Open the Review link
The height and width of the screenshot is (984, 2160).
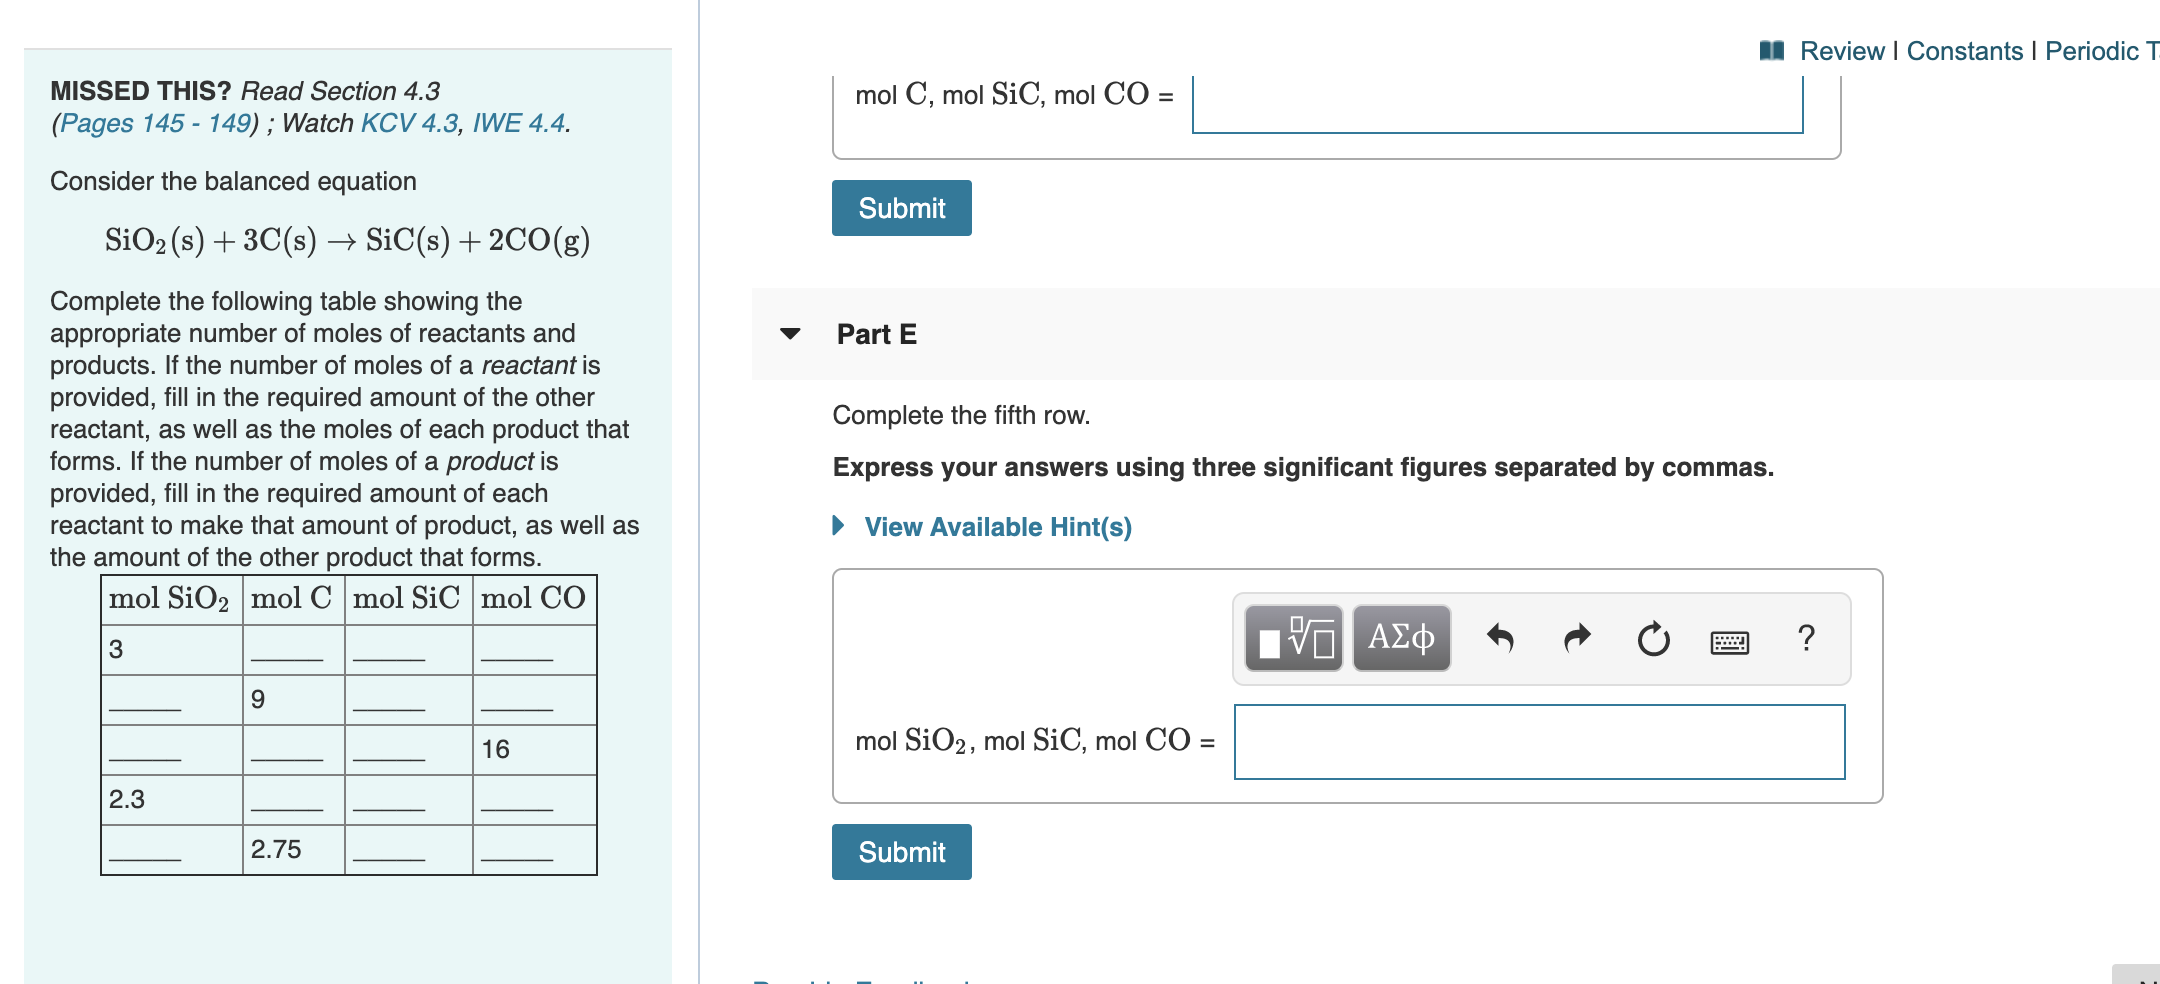1842,51
